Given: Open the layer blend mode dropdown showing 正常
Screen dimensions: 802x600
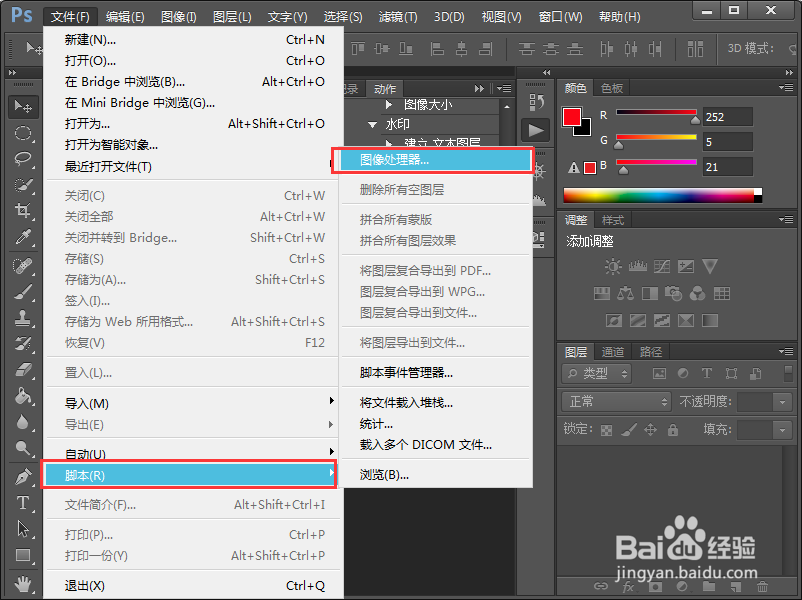Looking at the screenshot, I should click(615, 401).
